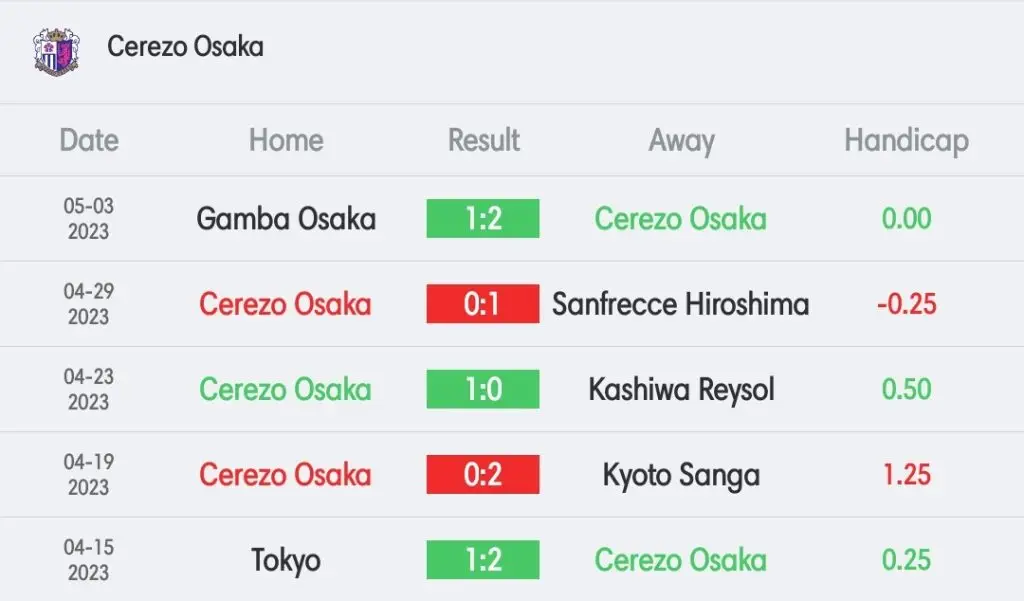Image resolution: width=1024 pixels, height=601 pixels.
Task: Open Gamba Osaka home team link
Action: click(x=286, y=219)
